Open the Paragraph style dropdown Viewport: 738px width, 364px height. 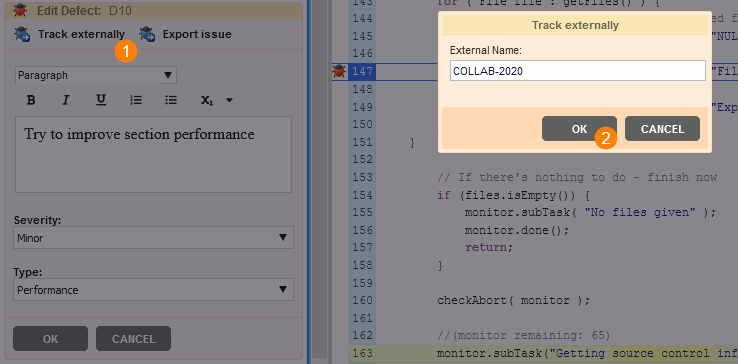tap(96, 75)
